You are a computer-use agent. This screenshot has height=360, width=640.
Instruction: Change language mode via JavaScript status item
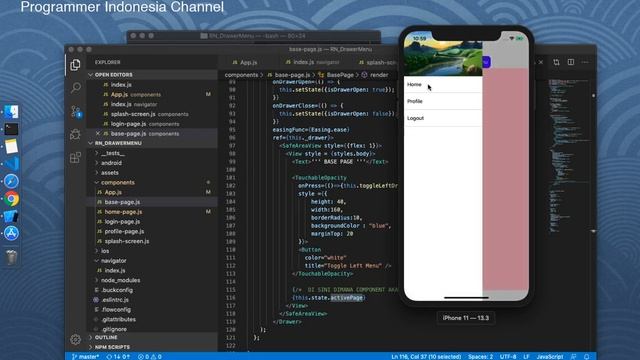[x=550, y=356]
